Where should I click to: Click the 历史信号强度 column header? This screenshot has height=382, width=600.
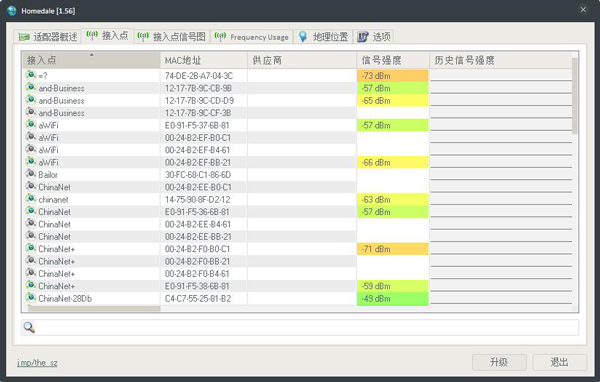point(501,60)
